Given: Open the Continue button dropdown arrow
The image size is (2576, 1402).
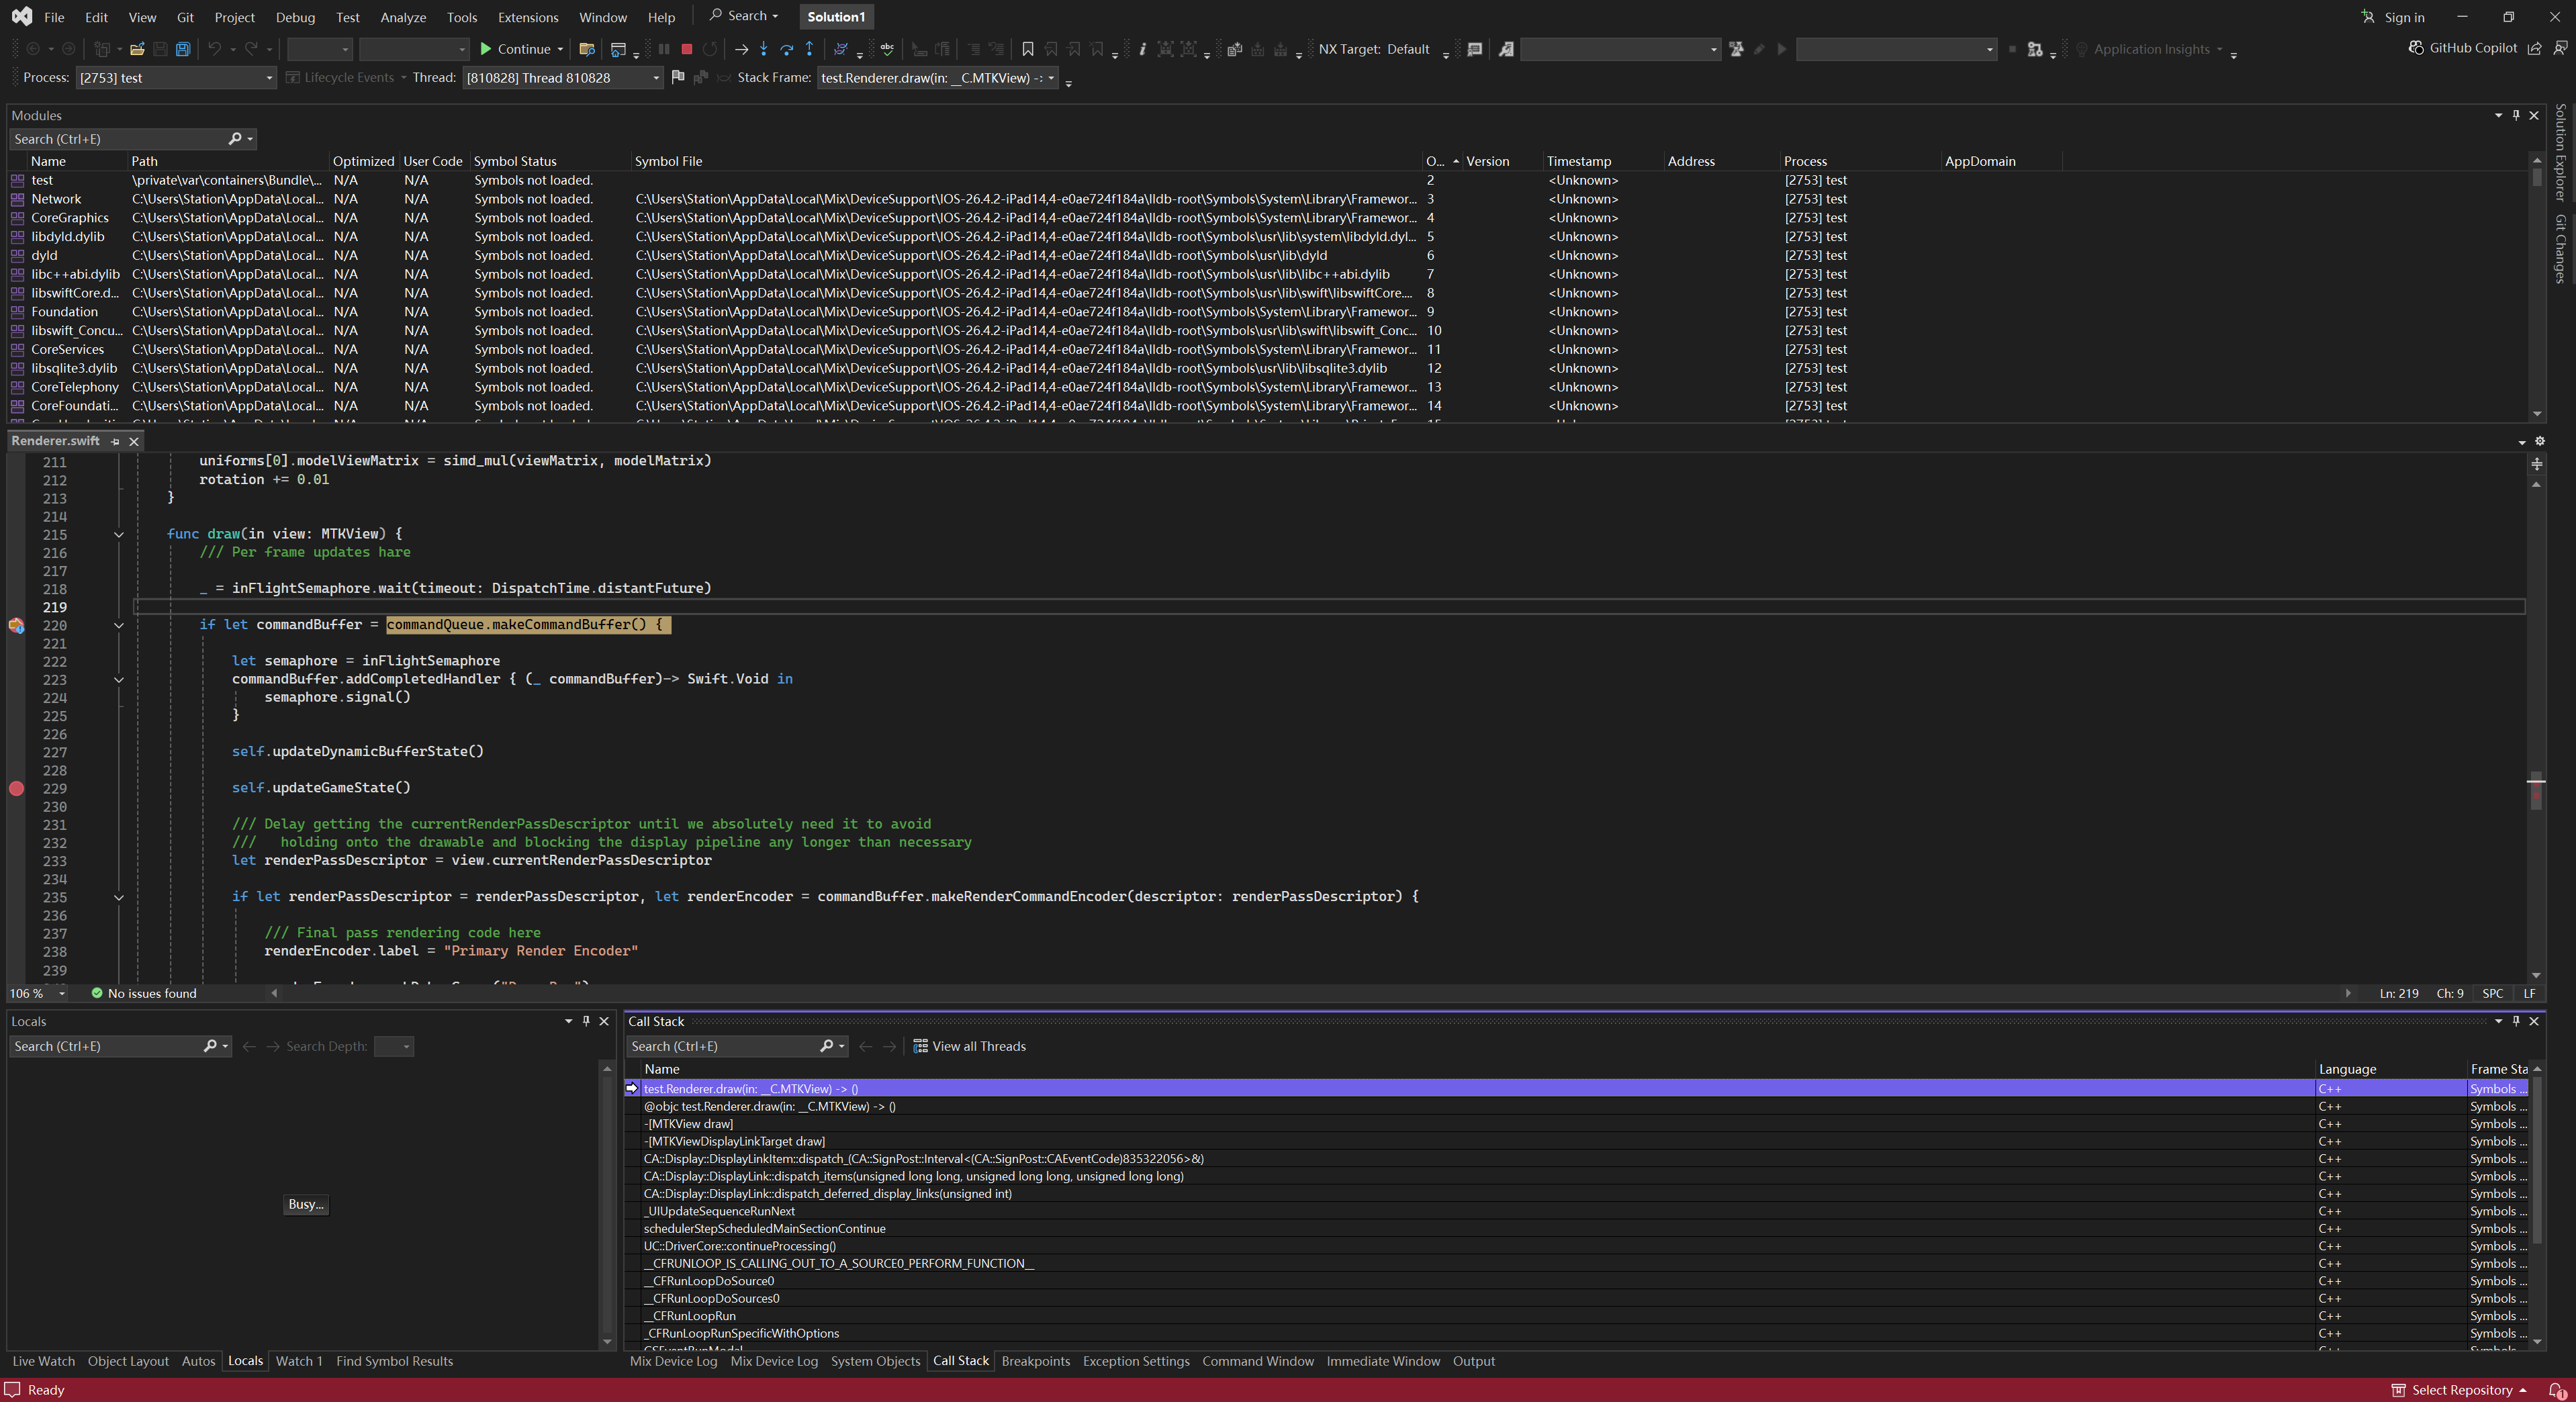Looking at the screenshot, I should (560, 49).
